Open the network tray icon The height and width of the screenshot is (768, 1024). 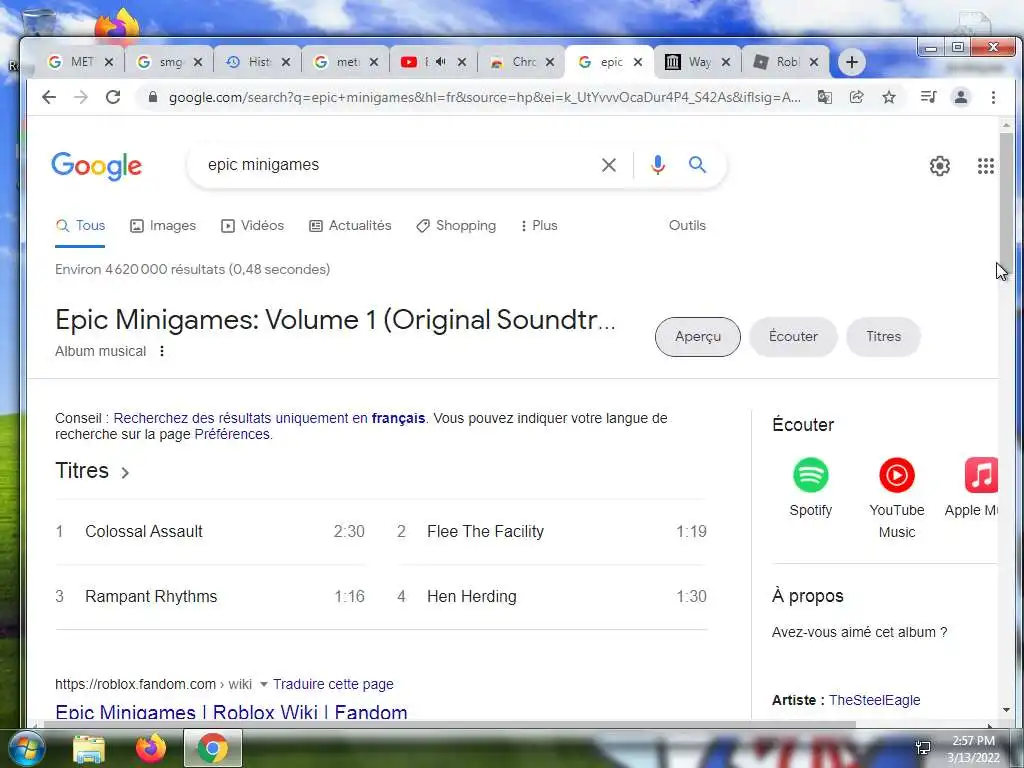923,748
